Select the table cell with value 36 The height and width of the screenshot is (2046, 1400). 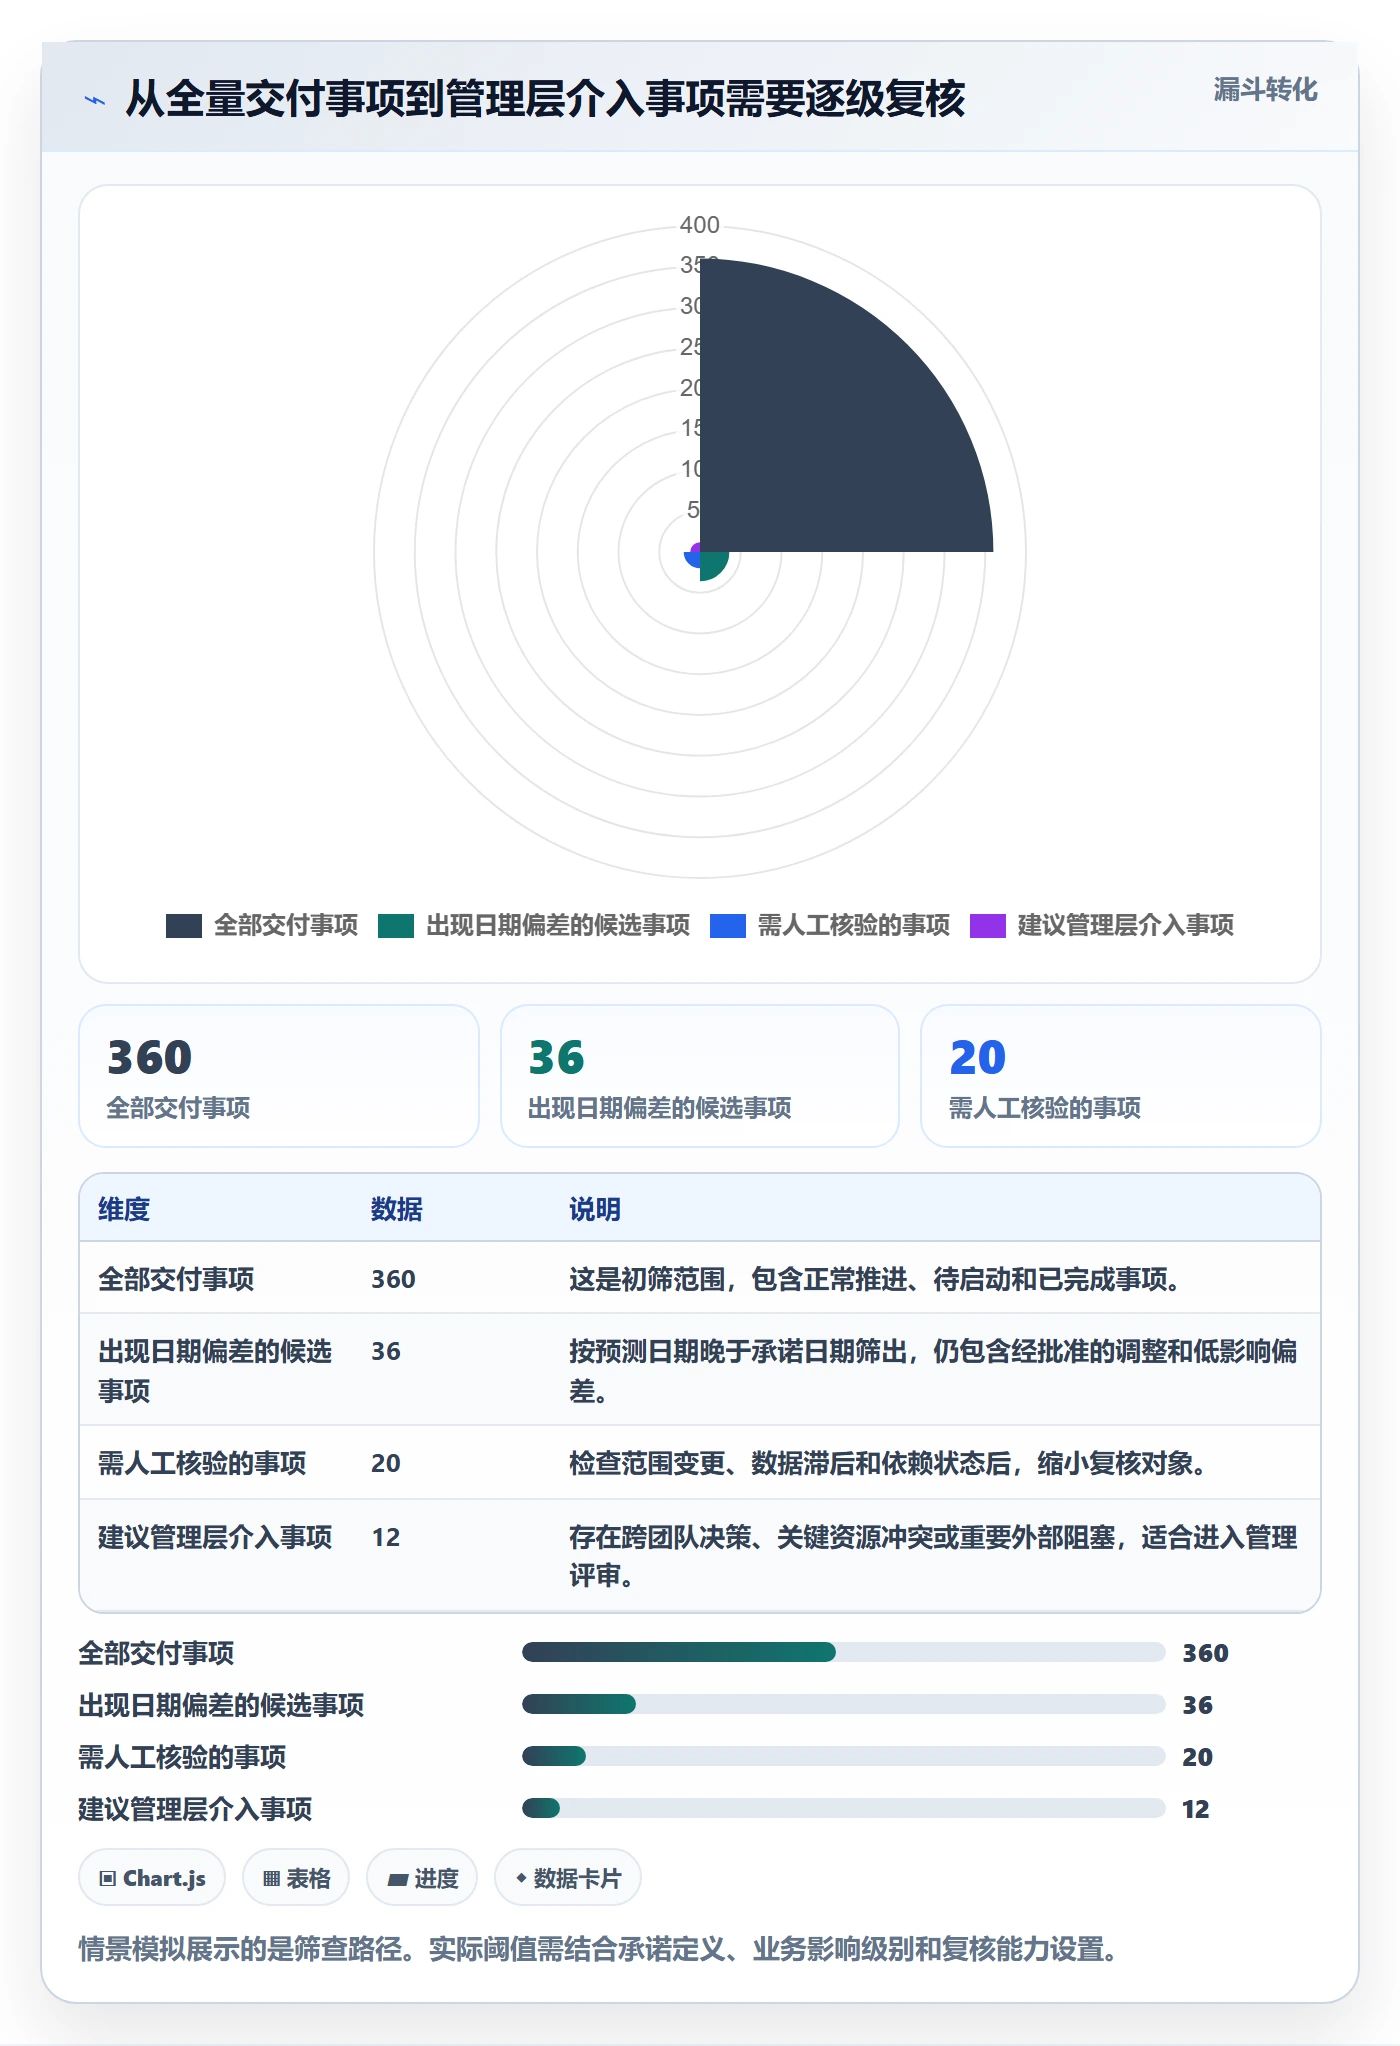pos(386,1351)
